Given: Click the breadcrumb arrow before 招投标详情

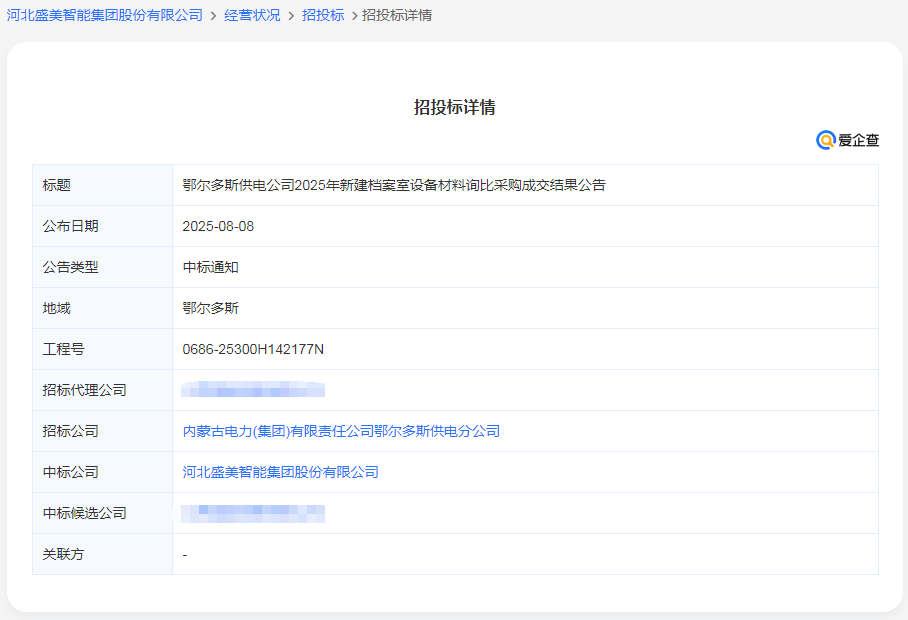Looking at the screenshot, I should coord(352,15).
